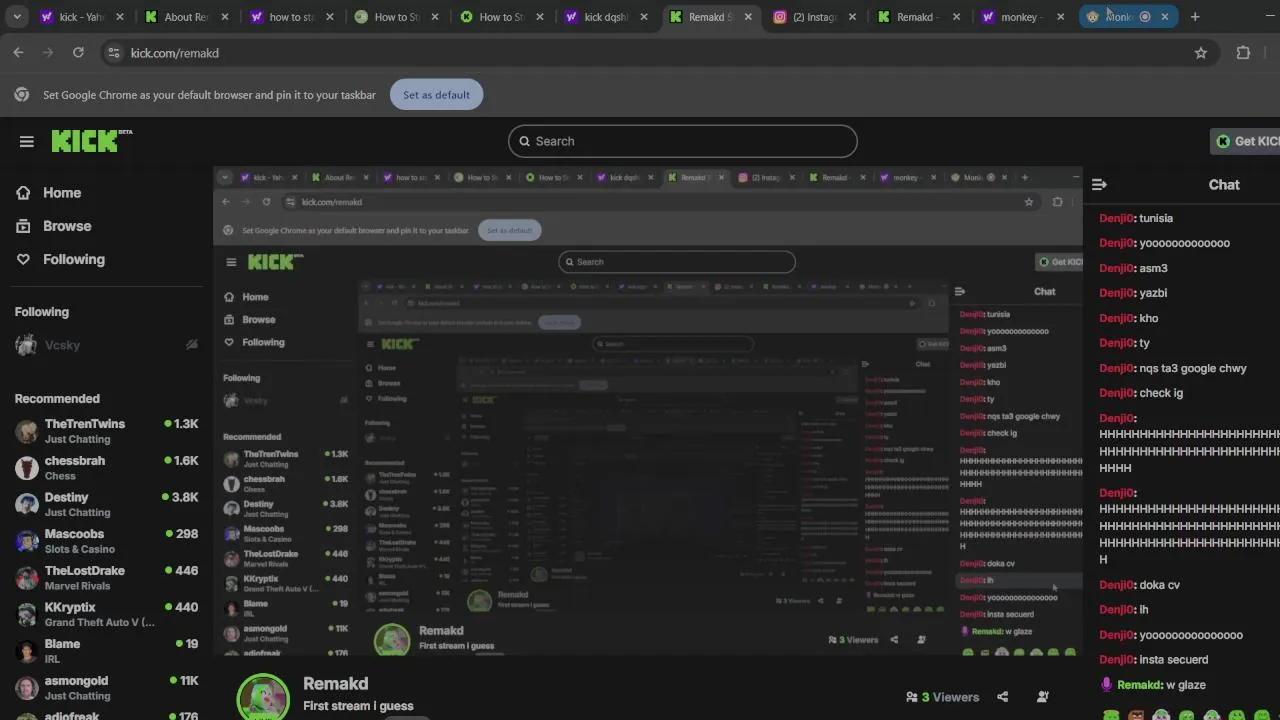Switch to the '(2) Instag' Instagram tab
The width and height of the screenshot is (1280, 720).
(814, 17)
